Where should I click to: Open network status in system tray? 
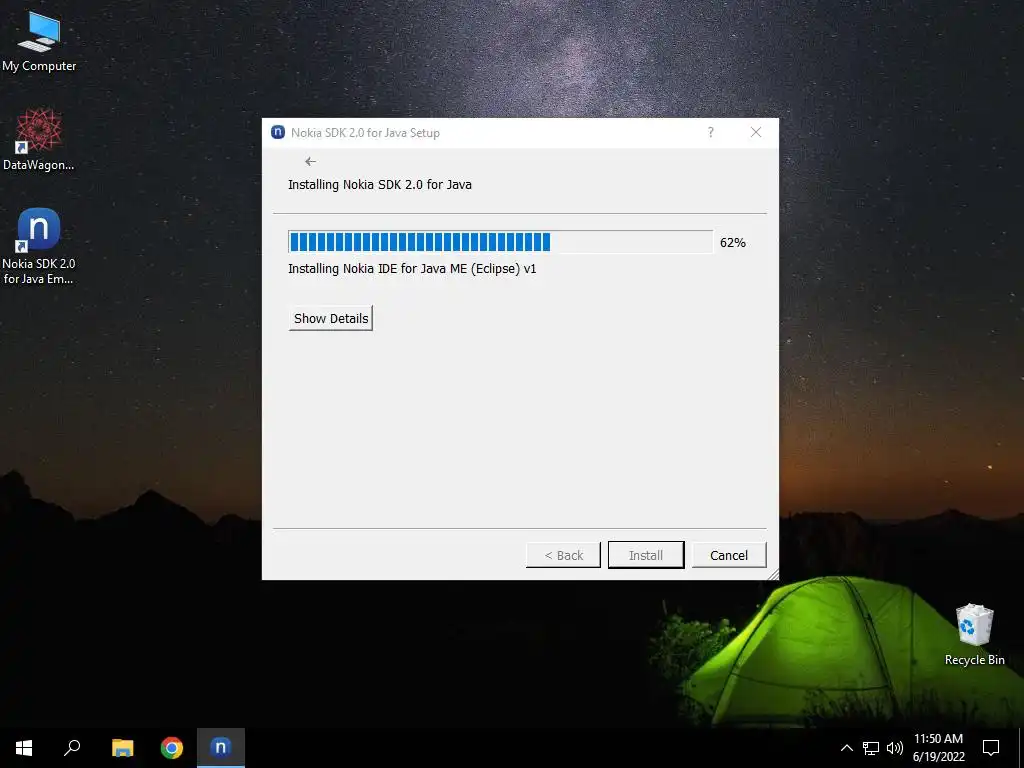click(871, 748)
